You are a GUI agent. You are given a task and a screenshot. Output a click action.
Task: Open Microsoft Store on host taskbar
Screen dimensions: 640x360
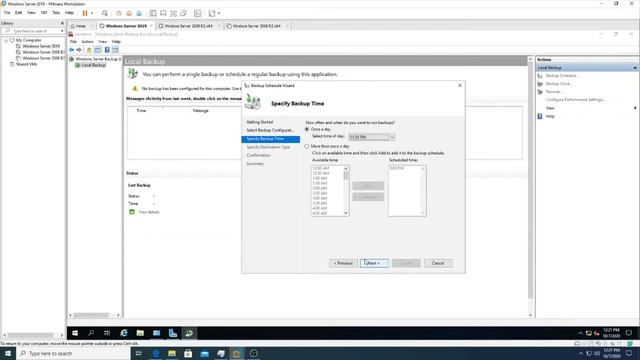point(188,353)
